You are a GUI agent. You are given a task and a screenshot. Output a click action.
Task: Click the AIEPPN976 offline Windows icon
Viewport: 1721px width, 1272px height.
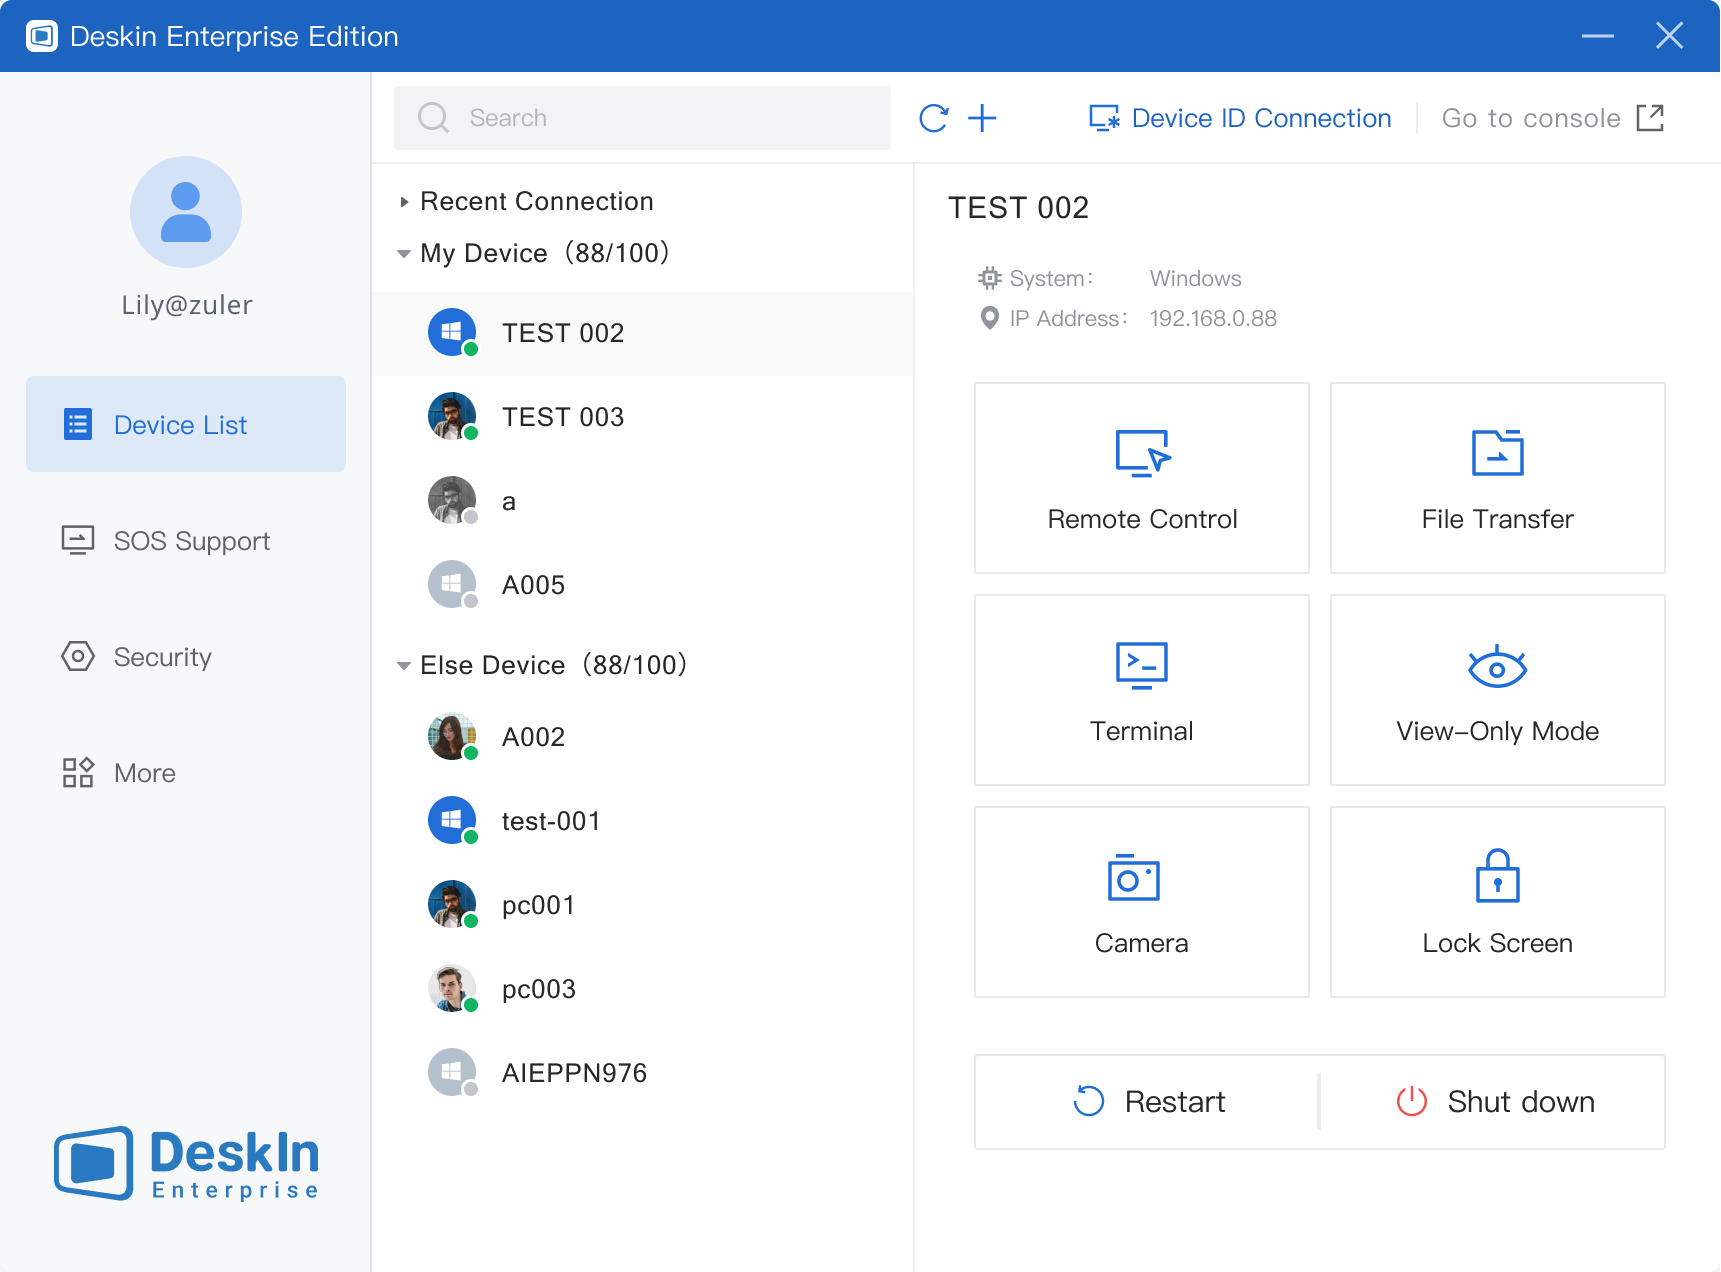click(x=452, y=1072)
